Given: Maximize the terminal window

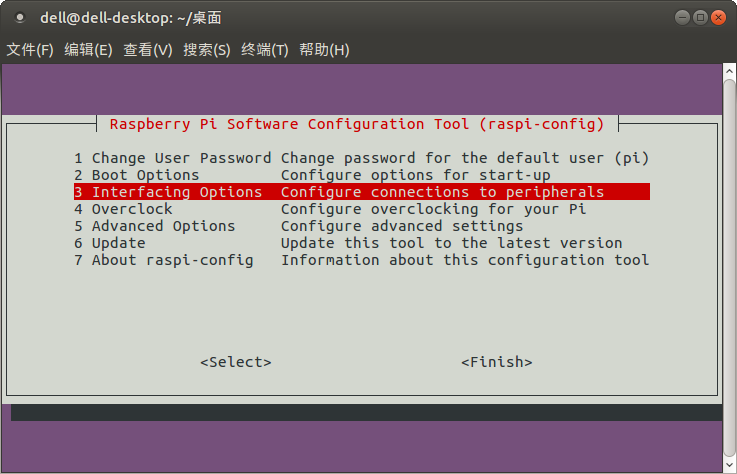Looking at the screenshot, I should [x=700, y=18].
